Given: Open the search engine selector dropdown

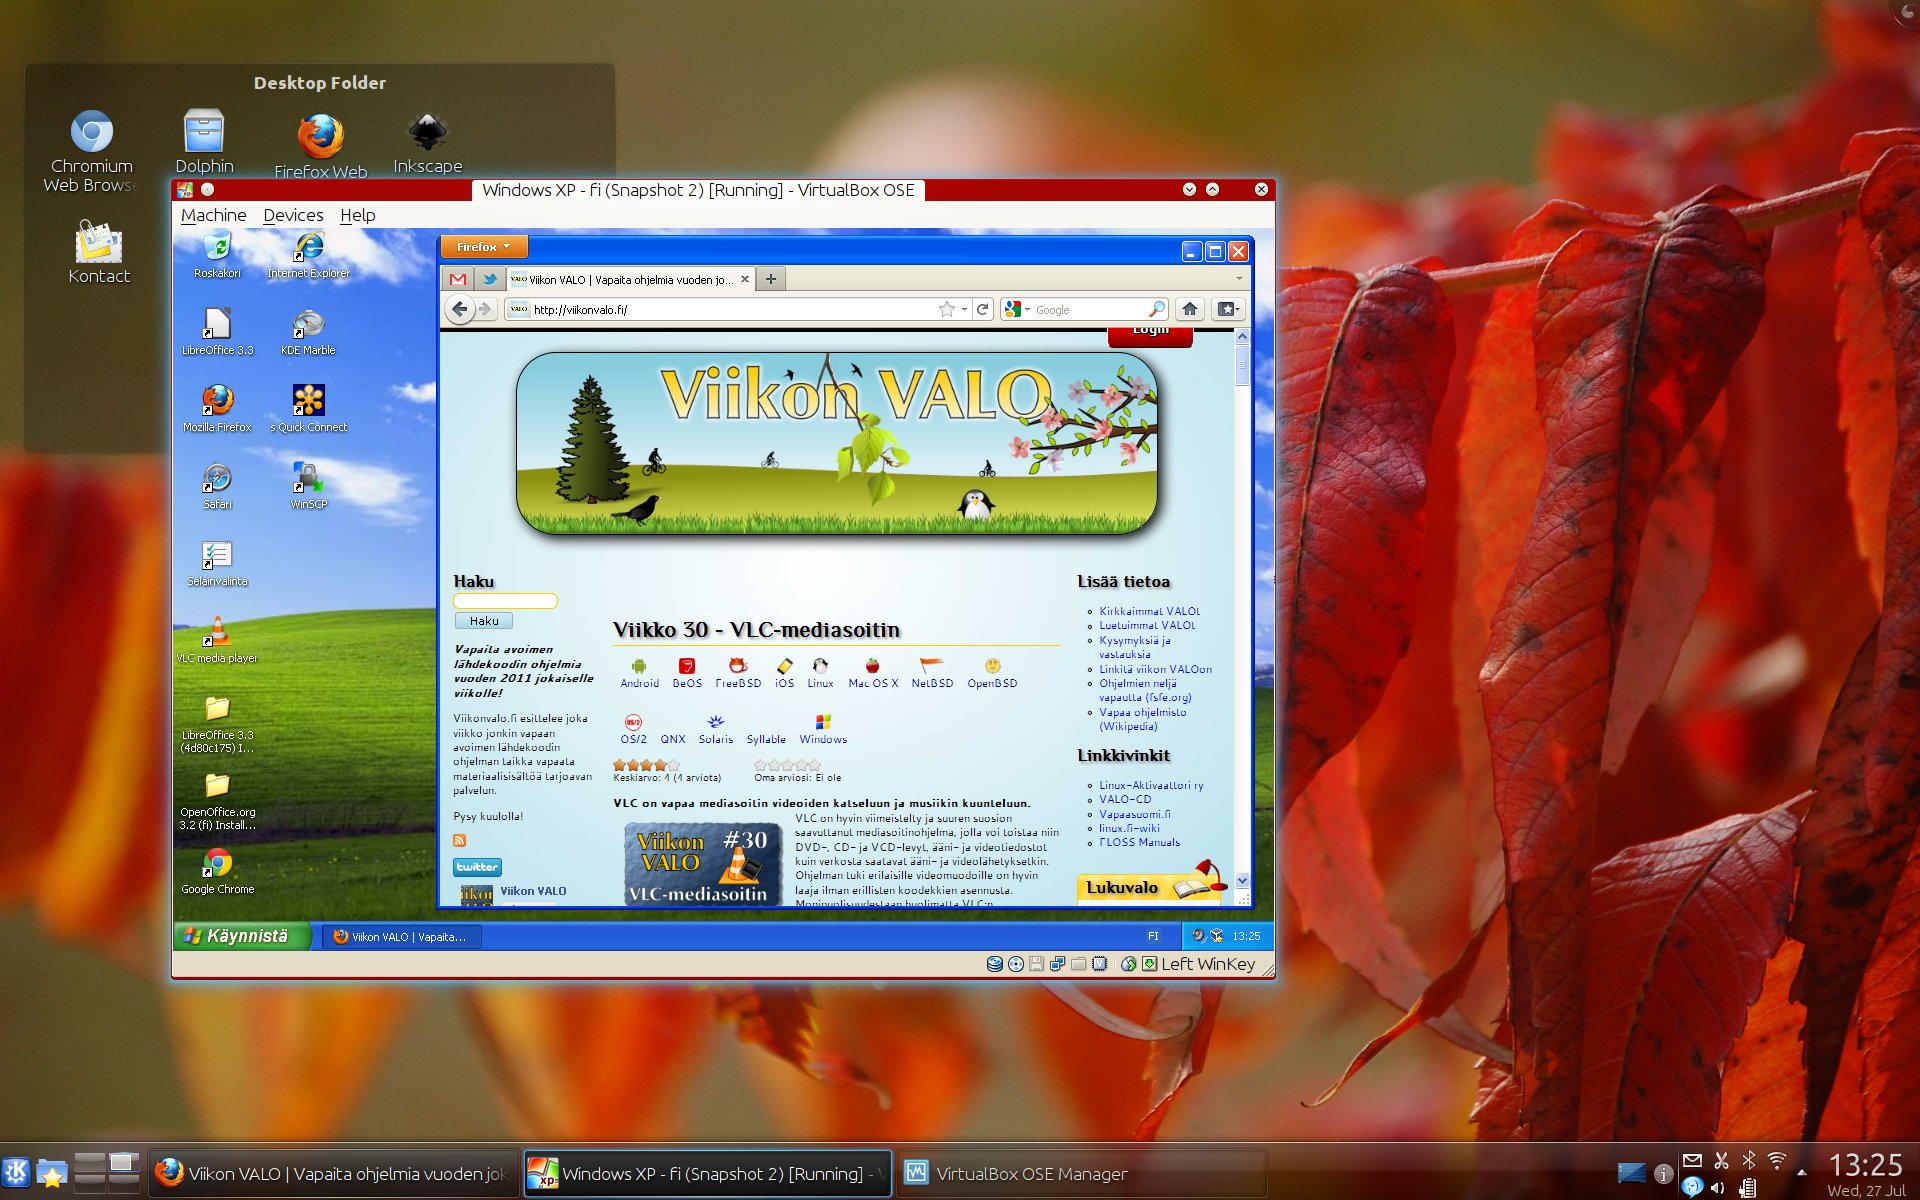Looking at the screenshot, I should [x=1017, y=309].
